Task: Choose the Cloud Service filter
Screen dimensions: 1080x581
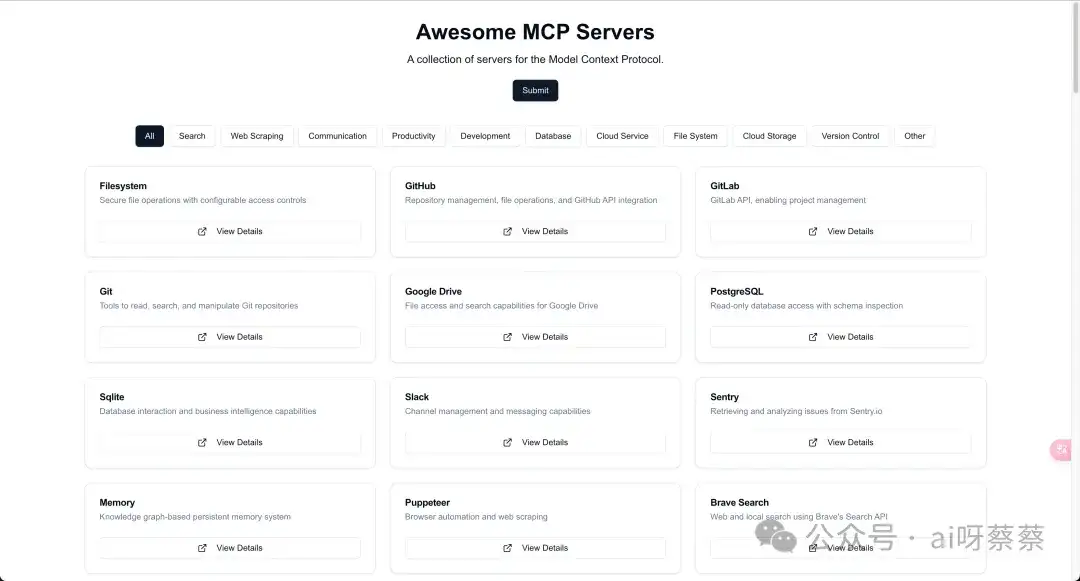Action: (622, 136)
